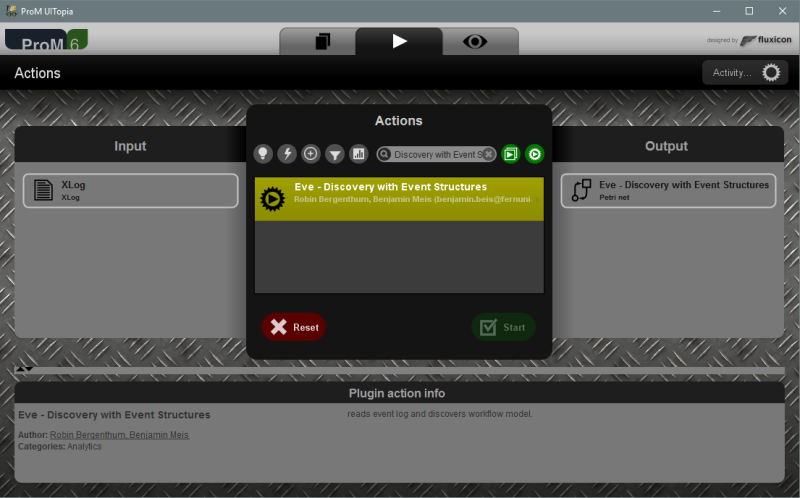Close the ProM UITopia window
Screen dimensions: 800x498
click(782, 11)
